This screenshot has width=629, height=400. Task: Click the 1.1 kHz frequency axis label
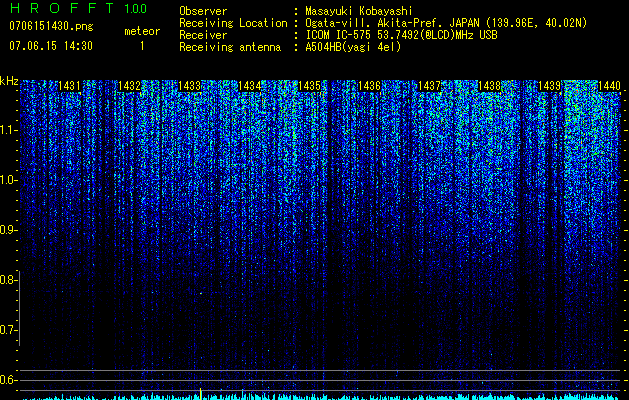[8, 130]
